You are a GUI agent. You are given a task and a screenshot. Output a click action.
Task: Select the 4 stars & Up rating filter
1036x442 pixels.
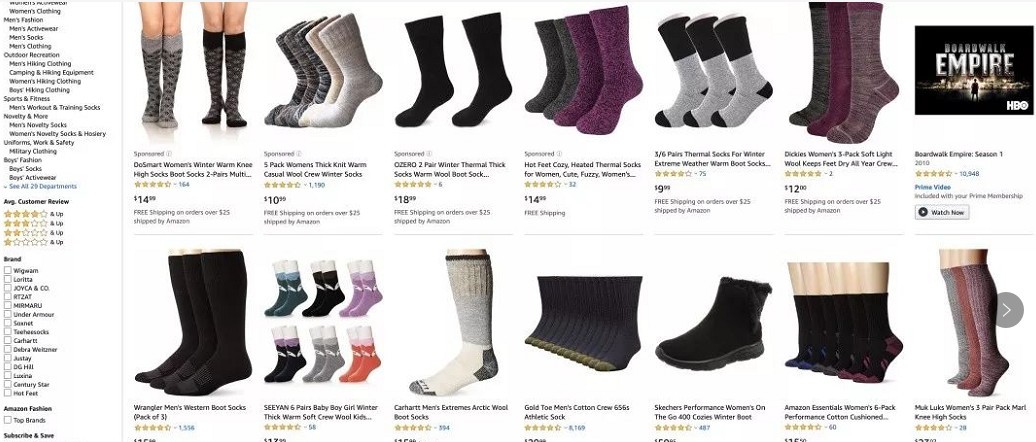33,214
